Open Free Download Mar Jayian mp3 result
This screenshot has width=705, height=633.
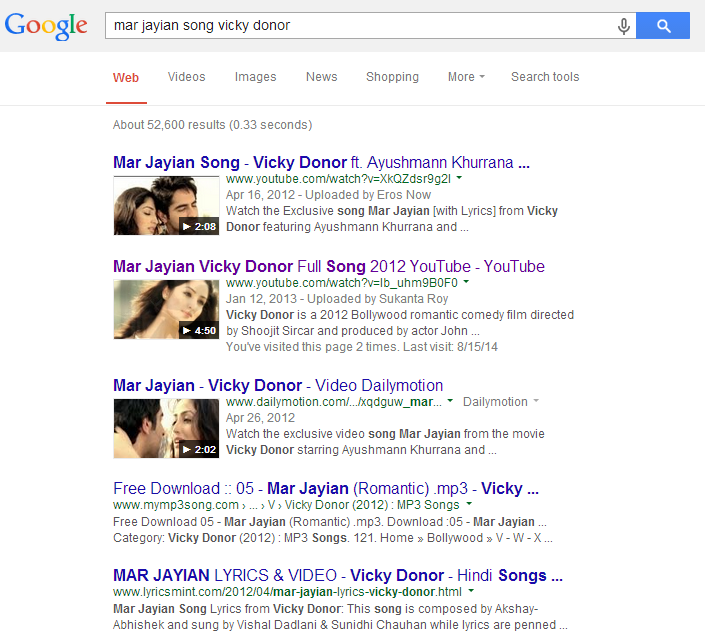coord(326,488)
